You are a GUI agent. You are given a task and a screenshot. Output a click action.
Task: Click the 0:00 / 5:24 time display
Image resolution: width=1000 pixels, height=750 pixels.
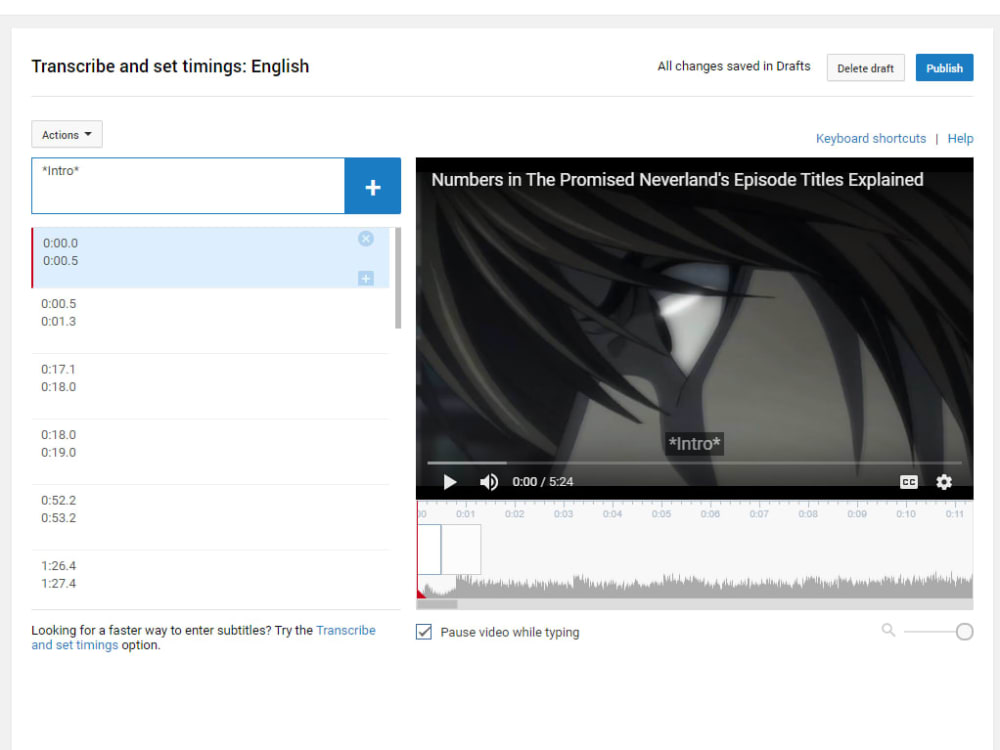543,482
